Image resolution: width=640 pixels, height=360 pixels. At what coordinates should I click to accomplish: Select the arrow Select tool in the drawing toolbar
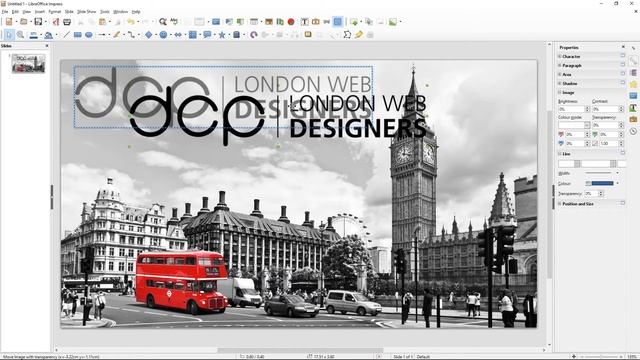pyautogui.click(x=9, y=35)
